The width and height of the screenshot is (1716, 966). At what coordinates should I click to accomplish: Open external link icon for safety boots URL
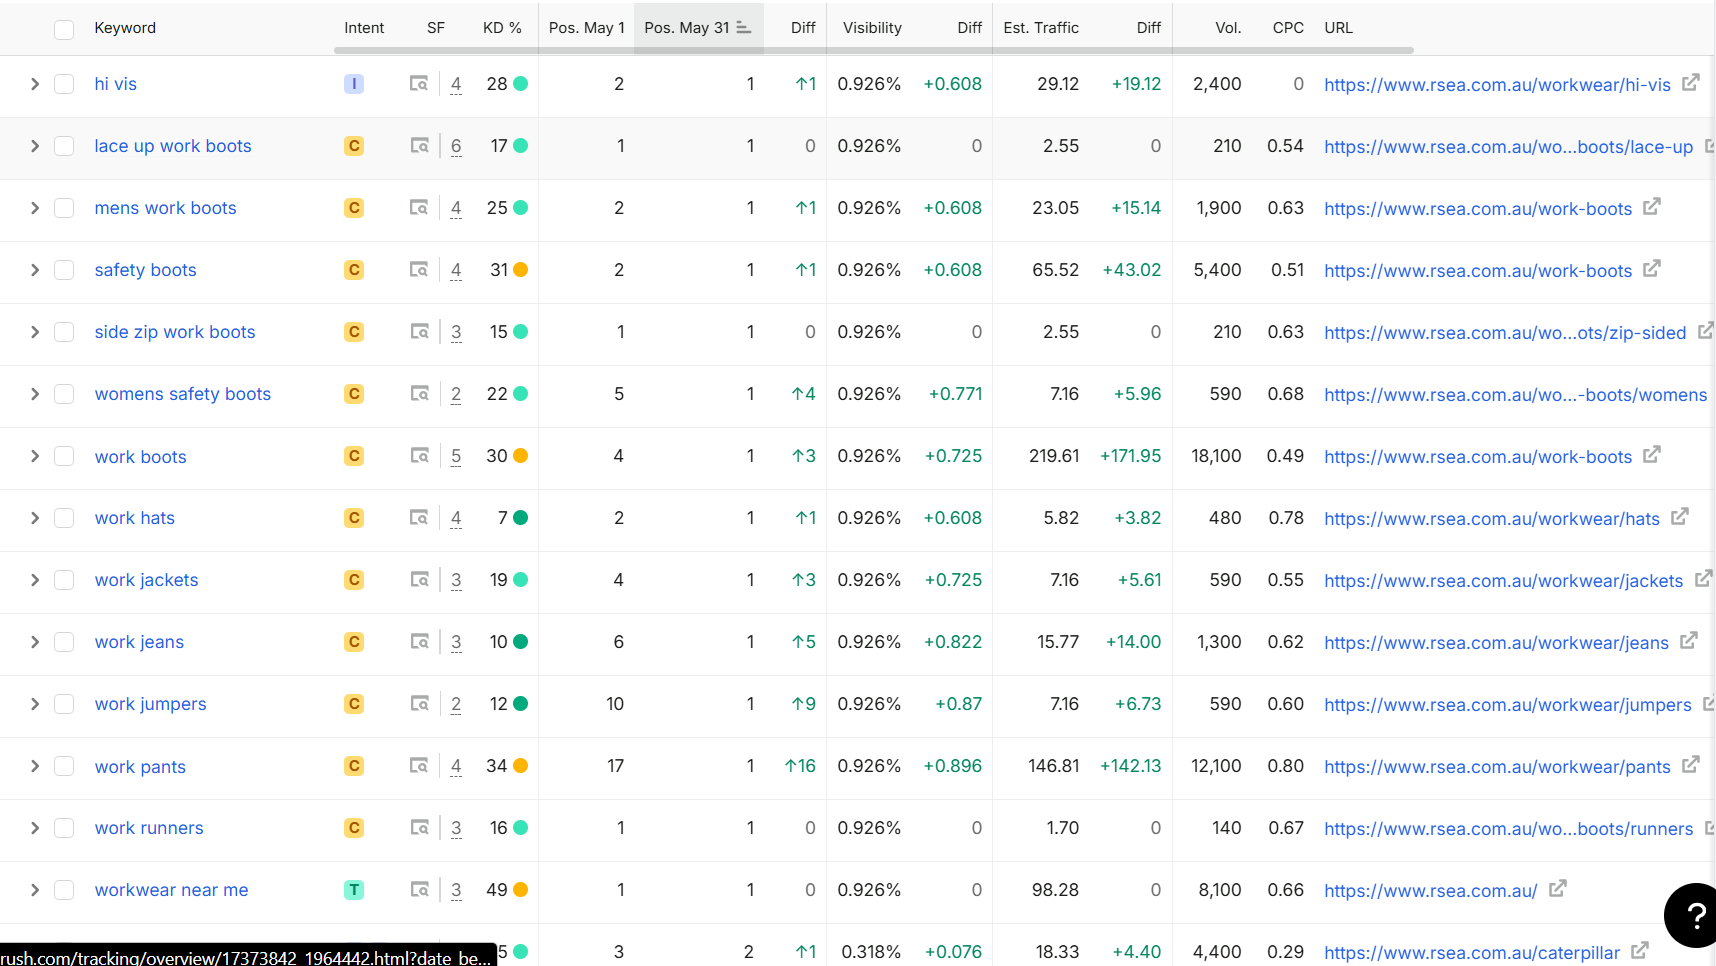coord(1652,268)
